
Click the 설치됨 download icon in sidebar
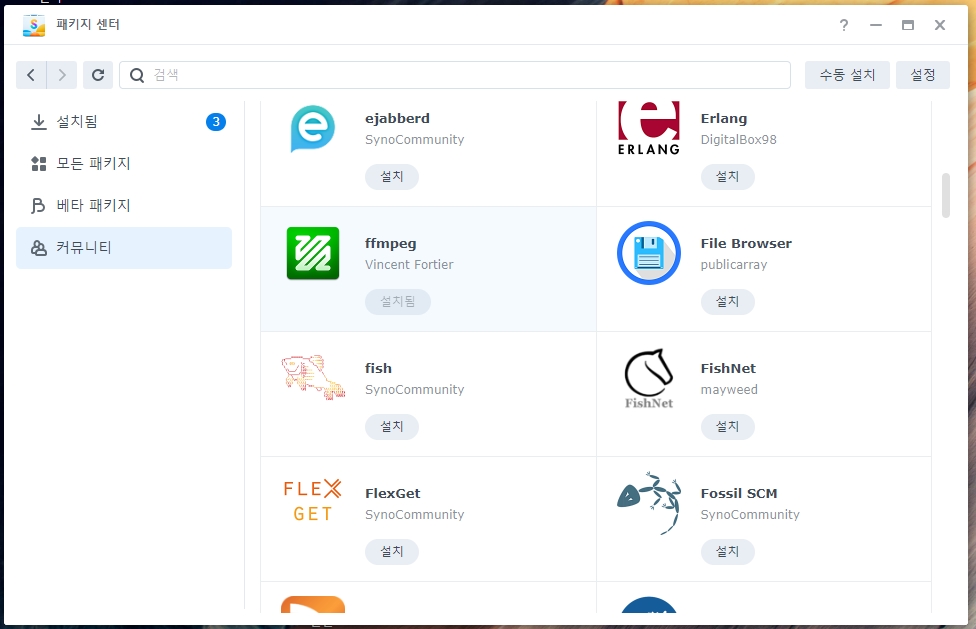pyautogui.click(x=39, y=122)
